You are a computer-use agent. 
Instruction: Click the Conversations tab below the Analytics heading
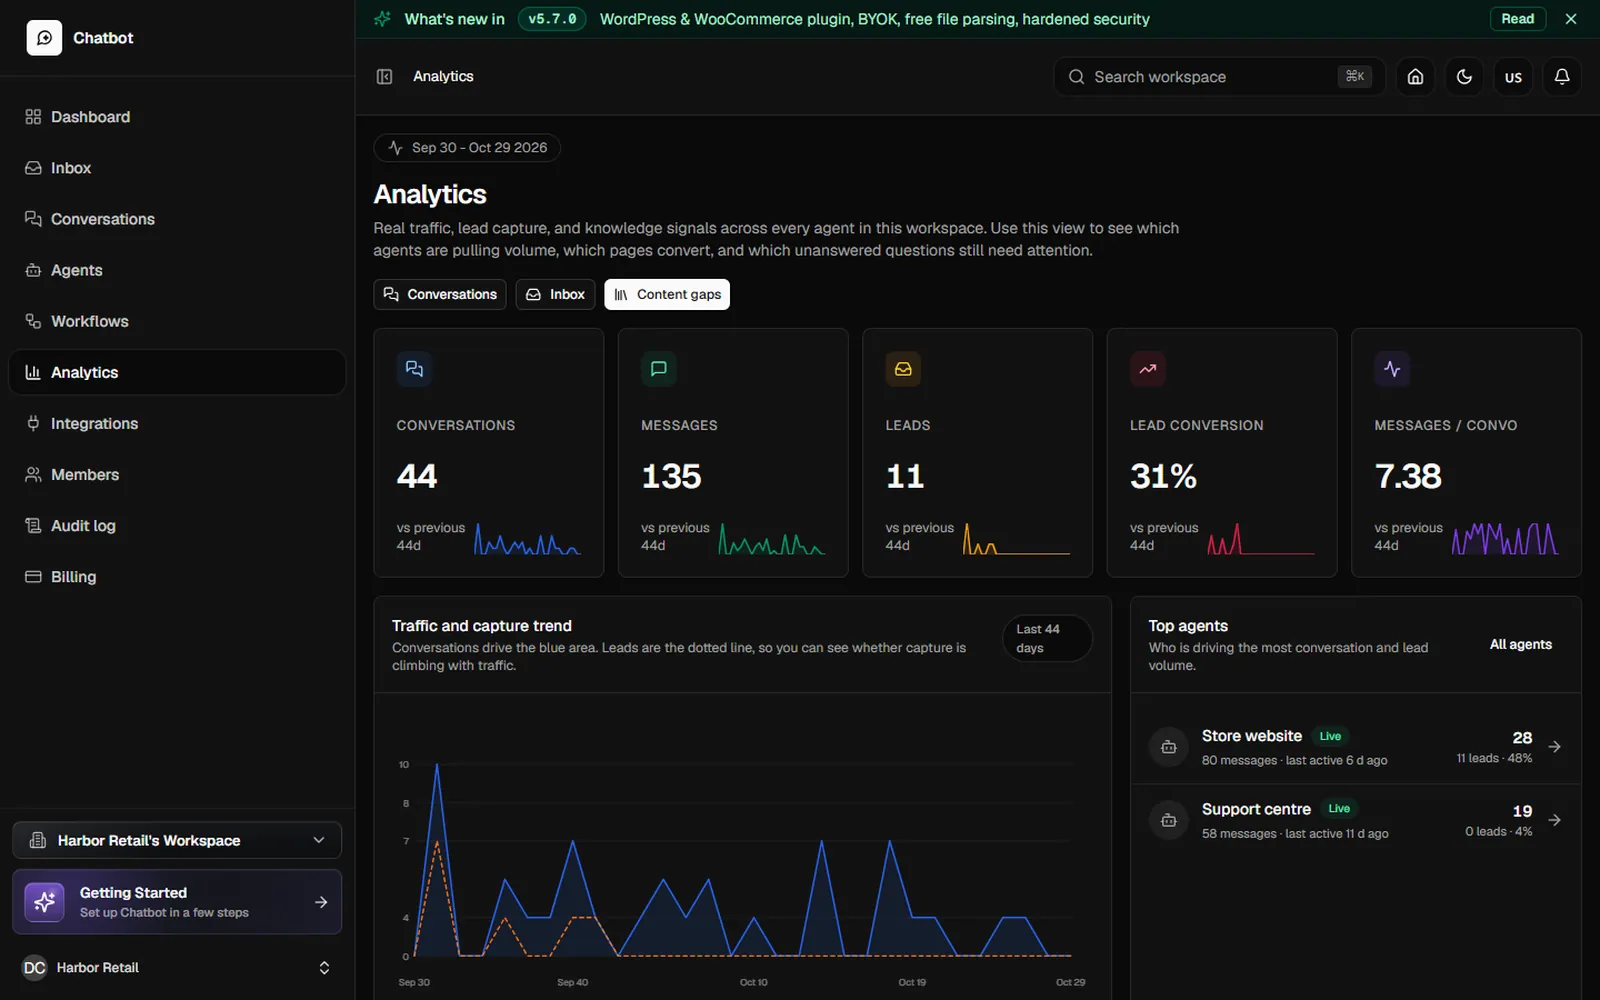coord(440,294)
